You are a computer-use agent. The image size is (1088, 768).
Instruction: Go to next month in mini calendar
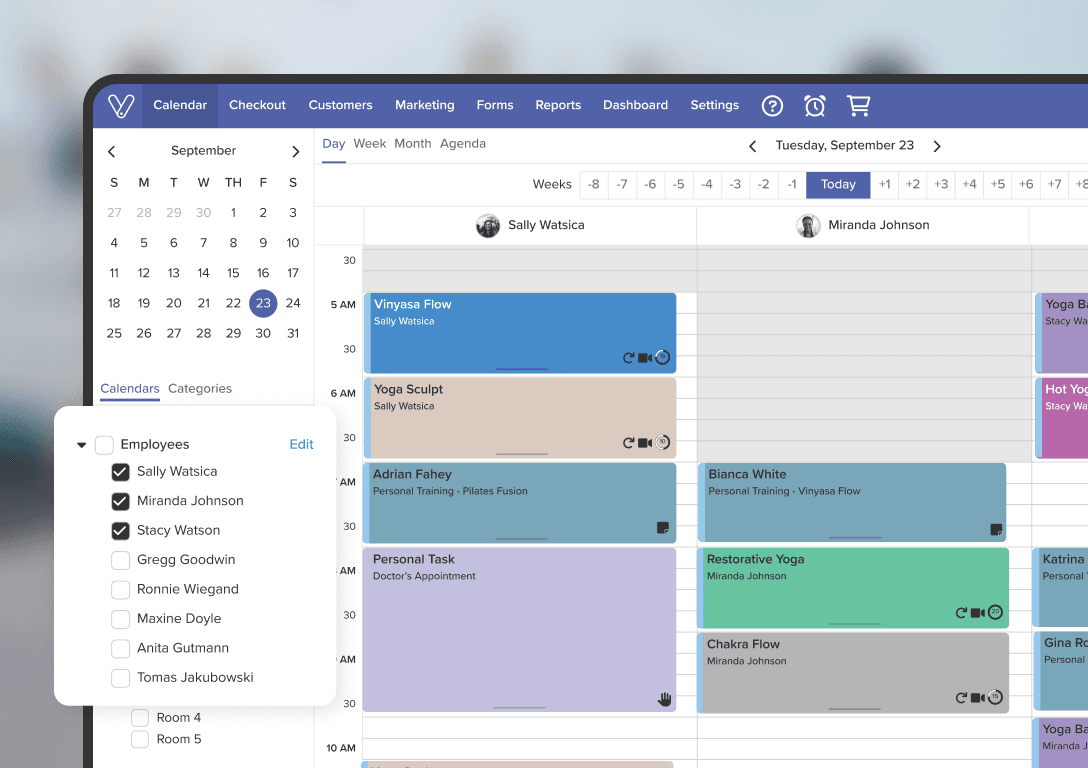(295, 152)
